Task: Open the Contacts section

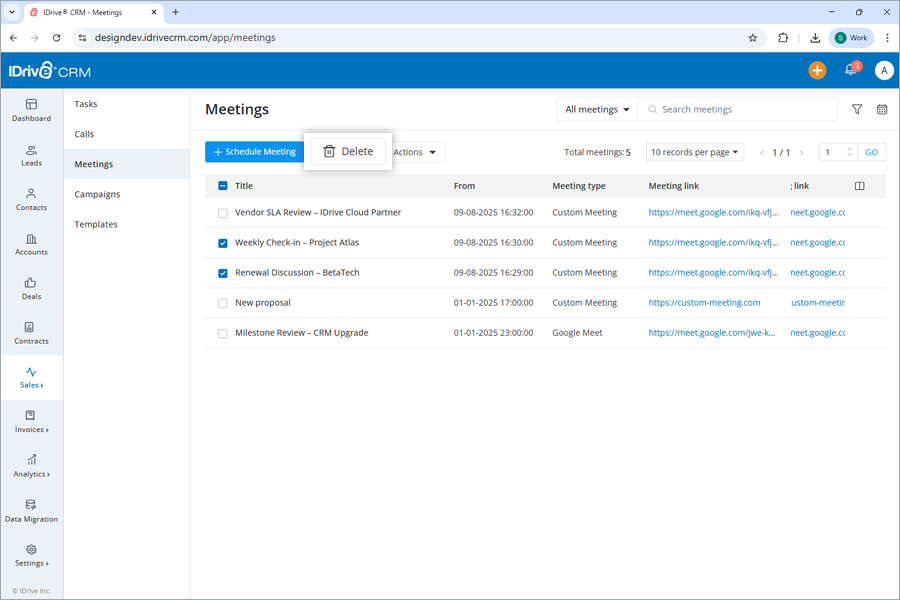Action: pos(31,200)
